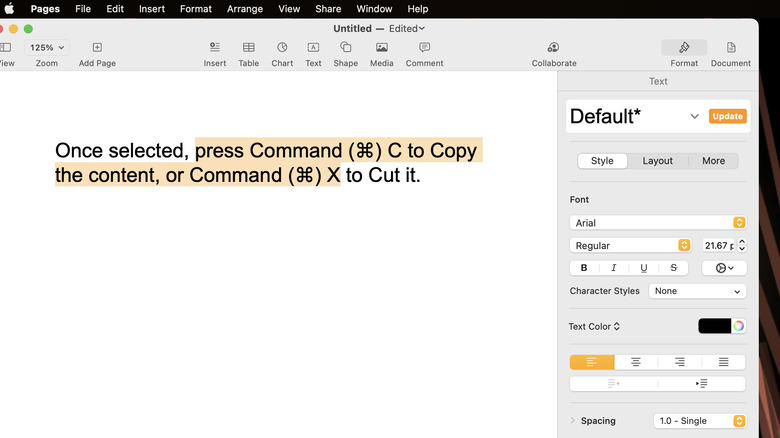Open the Shape picker

[346, 48]
